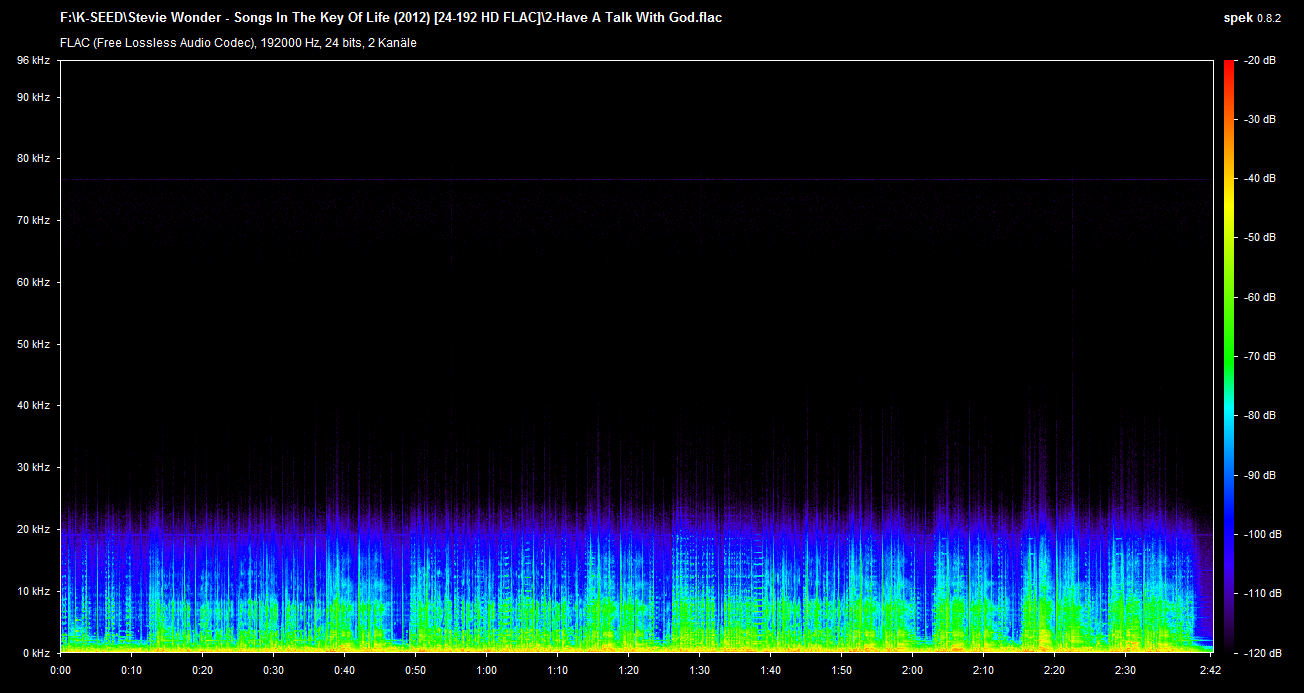Select the -70 dB scale label
Screen dimensions: 1304x693
click(1259, 356)
